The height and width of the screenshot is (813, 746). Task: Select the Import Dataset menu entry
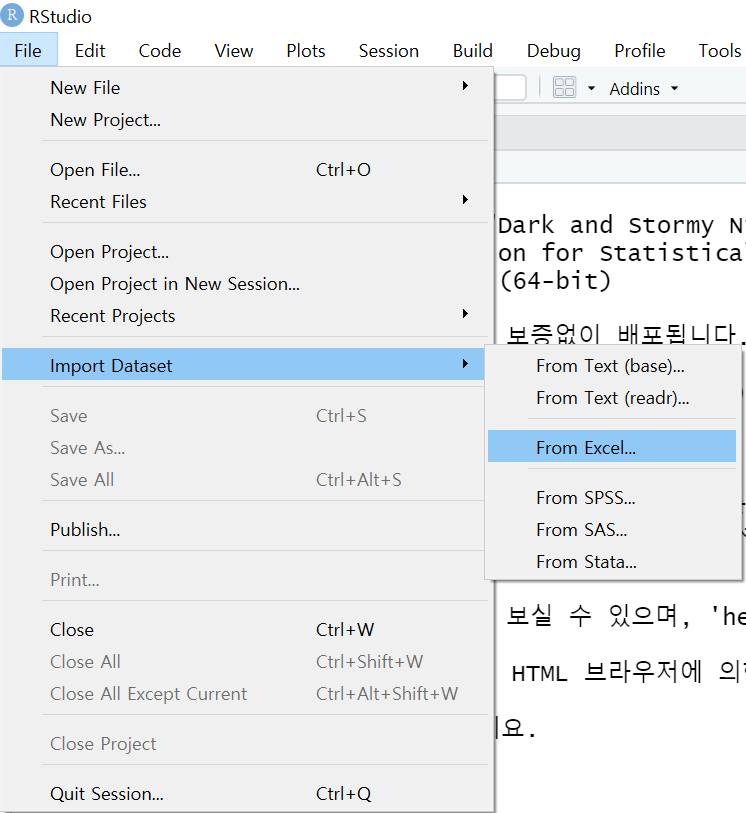(243, 365)
